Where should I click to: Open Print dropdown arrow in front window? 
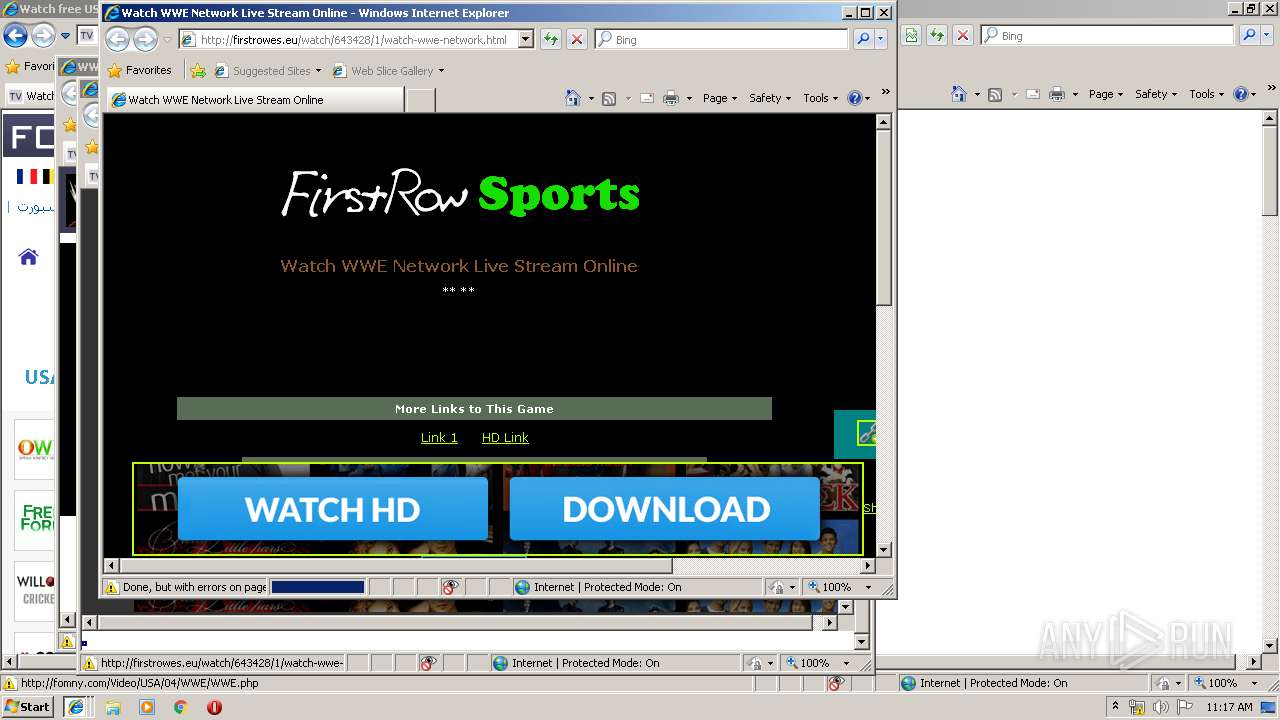click(x=689, y=98)
